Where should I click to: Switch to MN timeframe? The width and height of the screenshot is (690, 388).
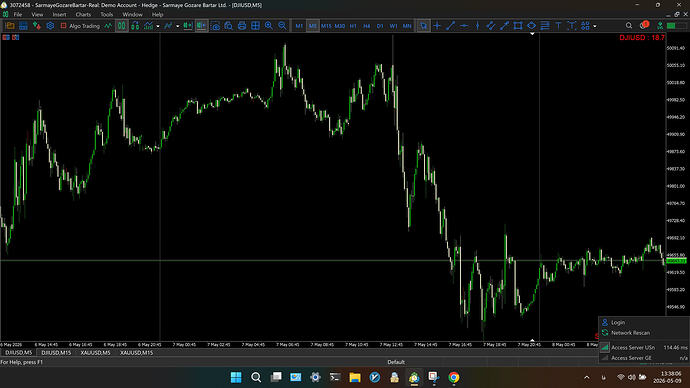[x=407, y=26]
